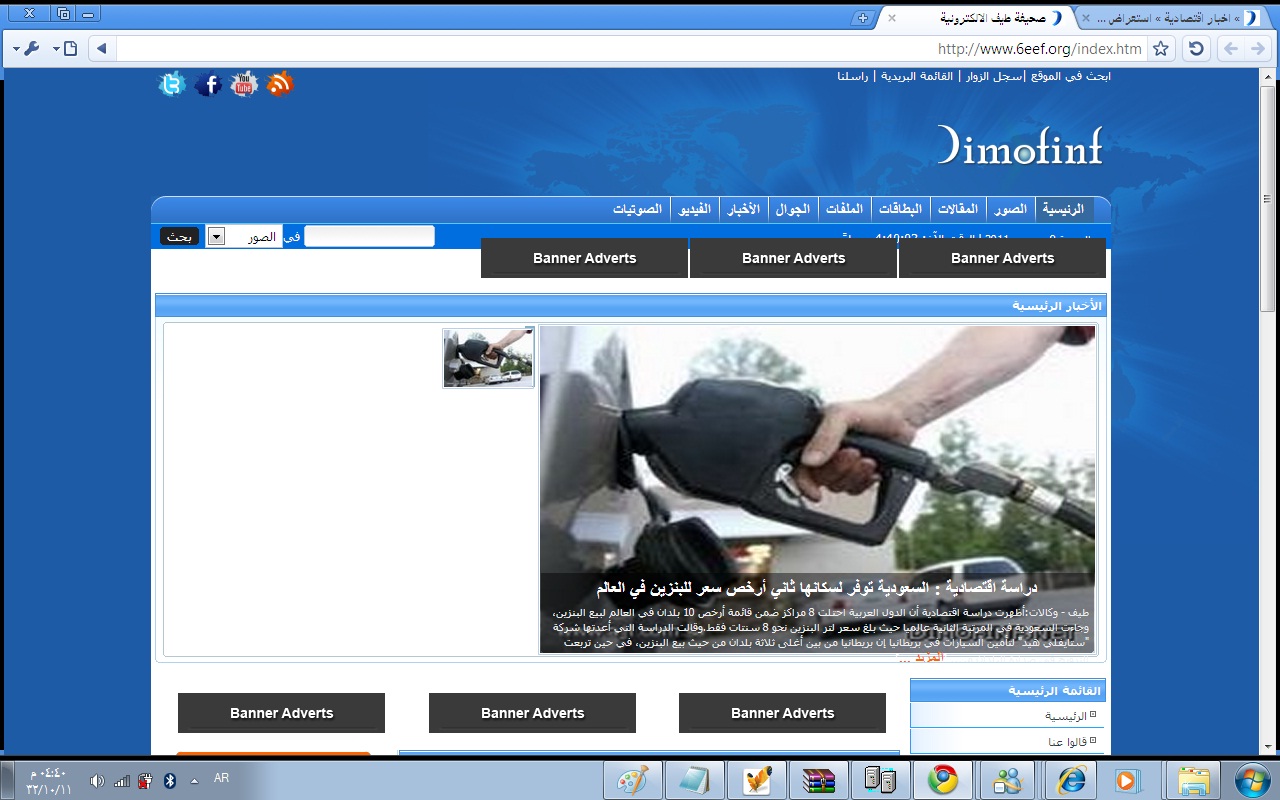The width and height of the screenshot is (1280, 800).
Task: Switch to the اخبار اقتصادية browser tab
Action: [1170, 18]
